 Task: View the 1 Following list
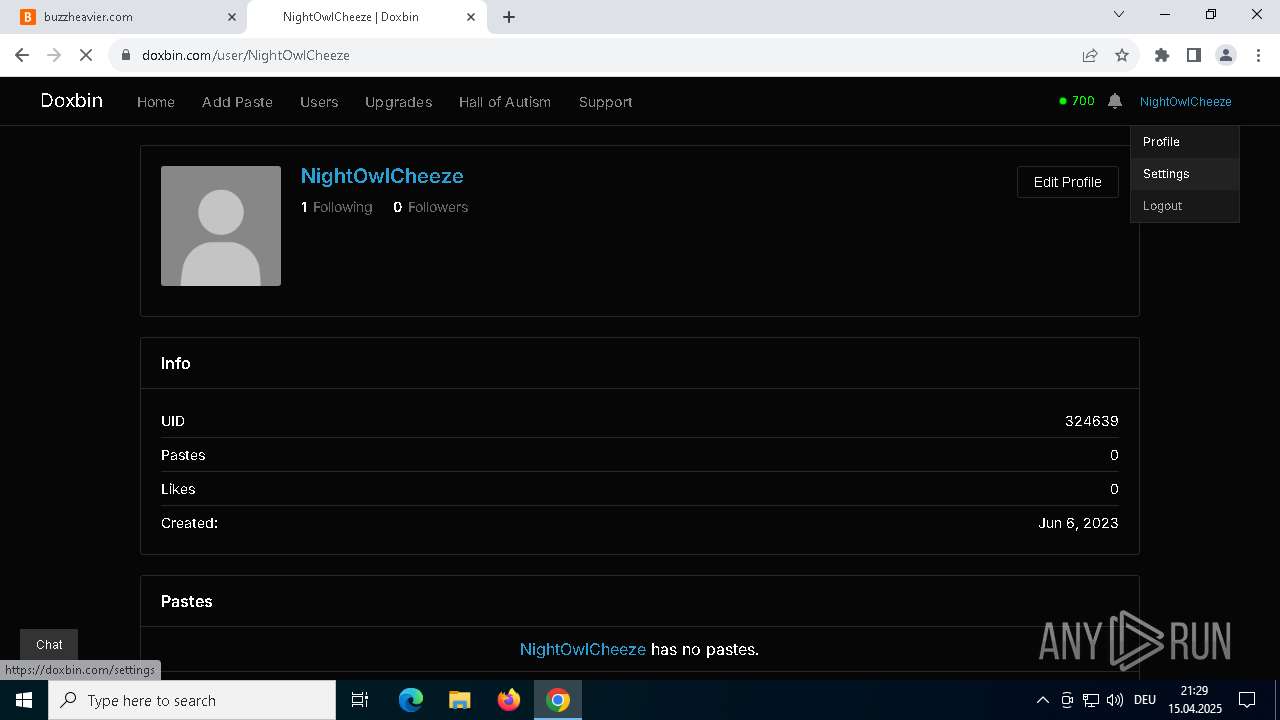(337, 207)
